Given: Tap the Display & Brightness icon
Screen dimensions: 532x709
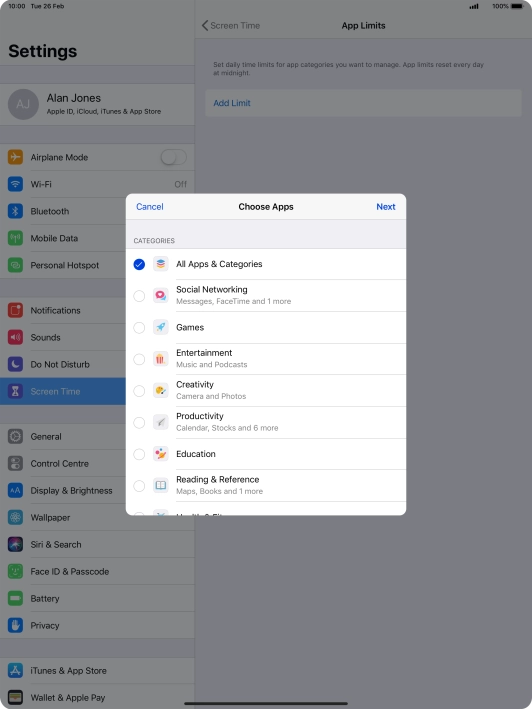Looking at the screenshot, I should point(15,490).
